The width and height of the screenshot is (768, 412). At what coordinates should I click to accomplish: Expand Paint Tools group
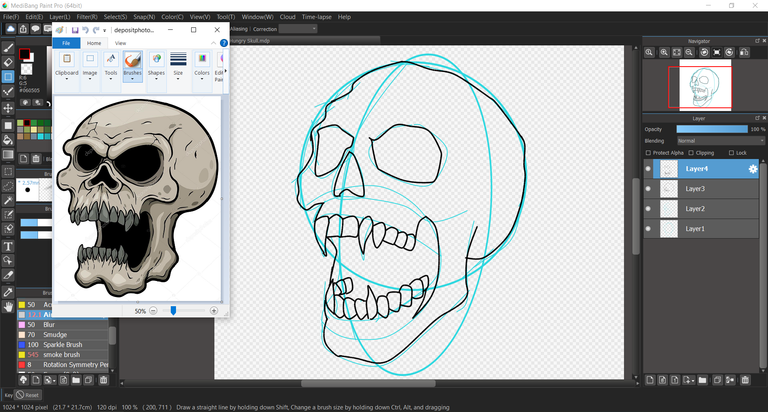pyautogui.click(x=111, y=66)
